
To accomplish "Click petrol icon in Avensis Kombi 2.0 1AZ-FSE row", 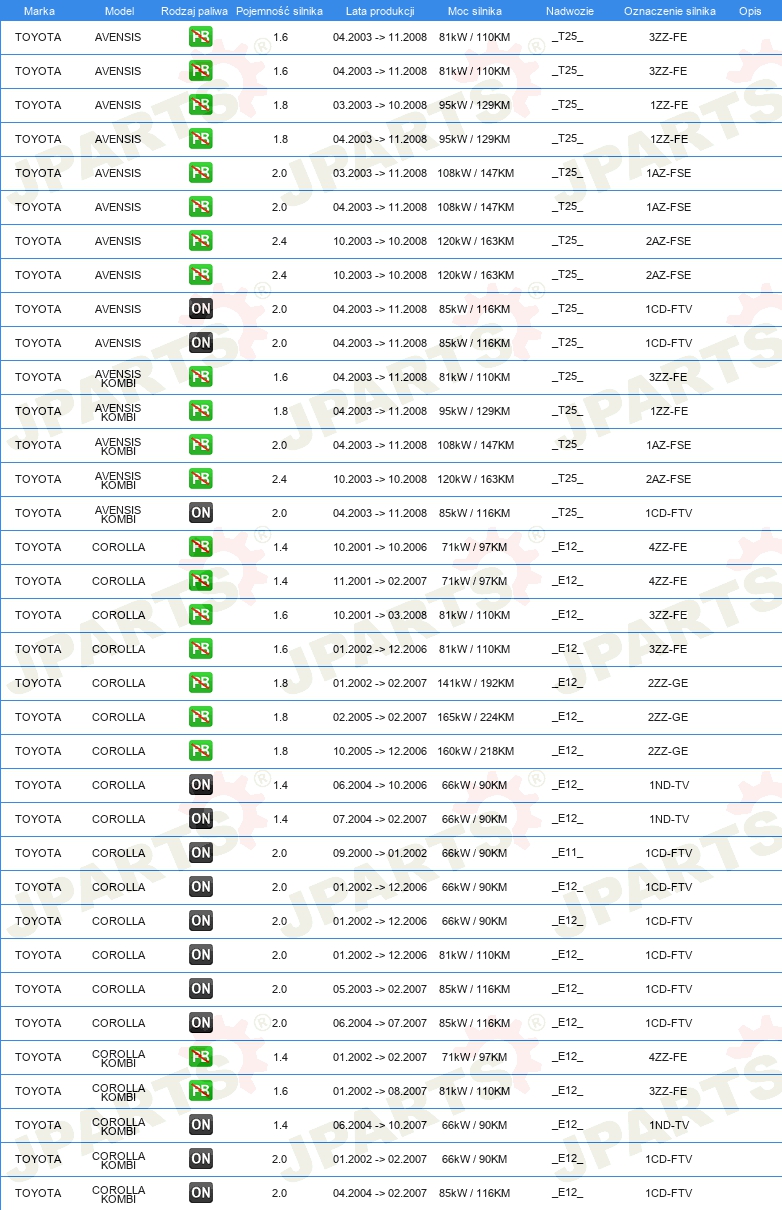I will 200,445.
